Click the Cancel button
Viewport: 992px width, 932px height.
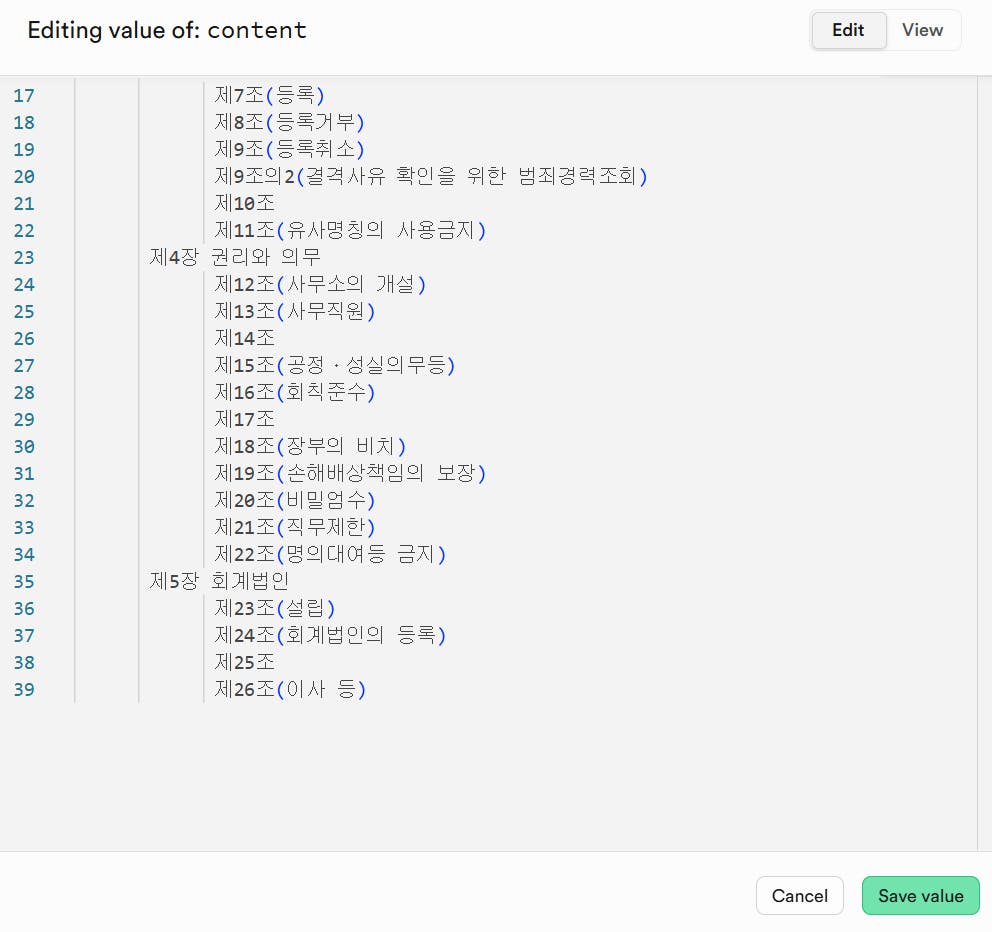click(x=799, y=896)
